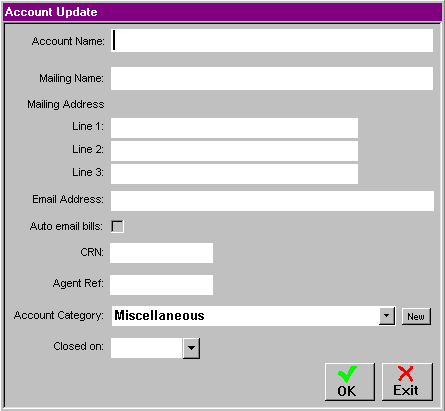Click the Account Update title bar

click(222, 12)
